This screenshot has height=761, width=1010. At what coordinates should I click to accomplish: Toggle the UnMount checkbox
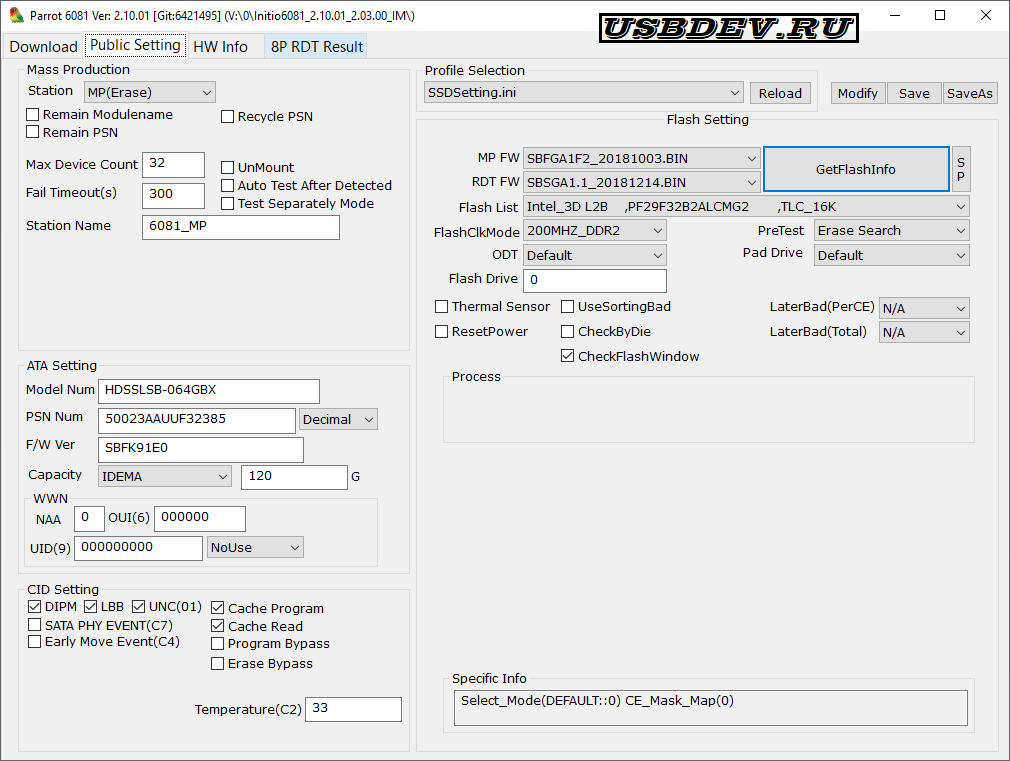coord(227,168)
